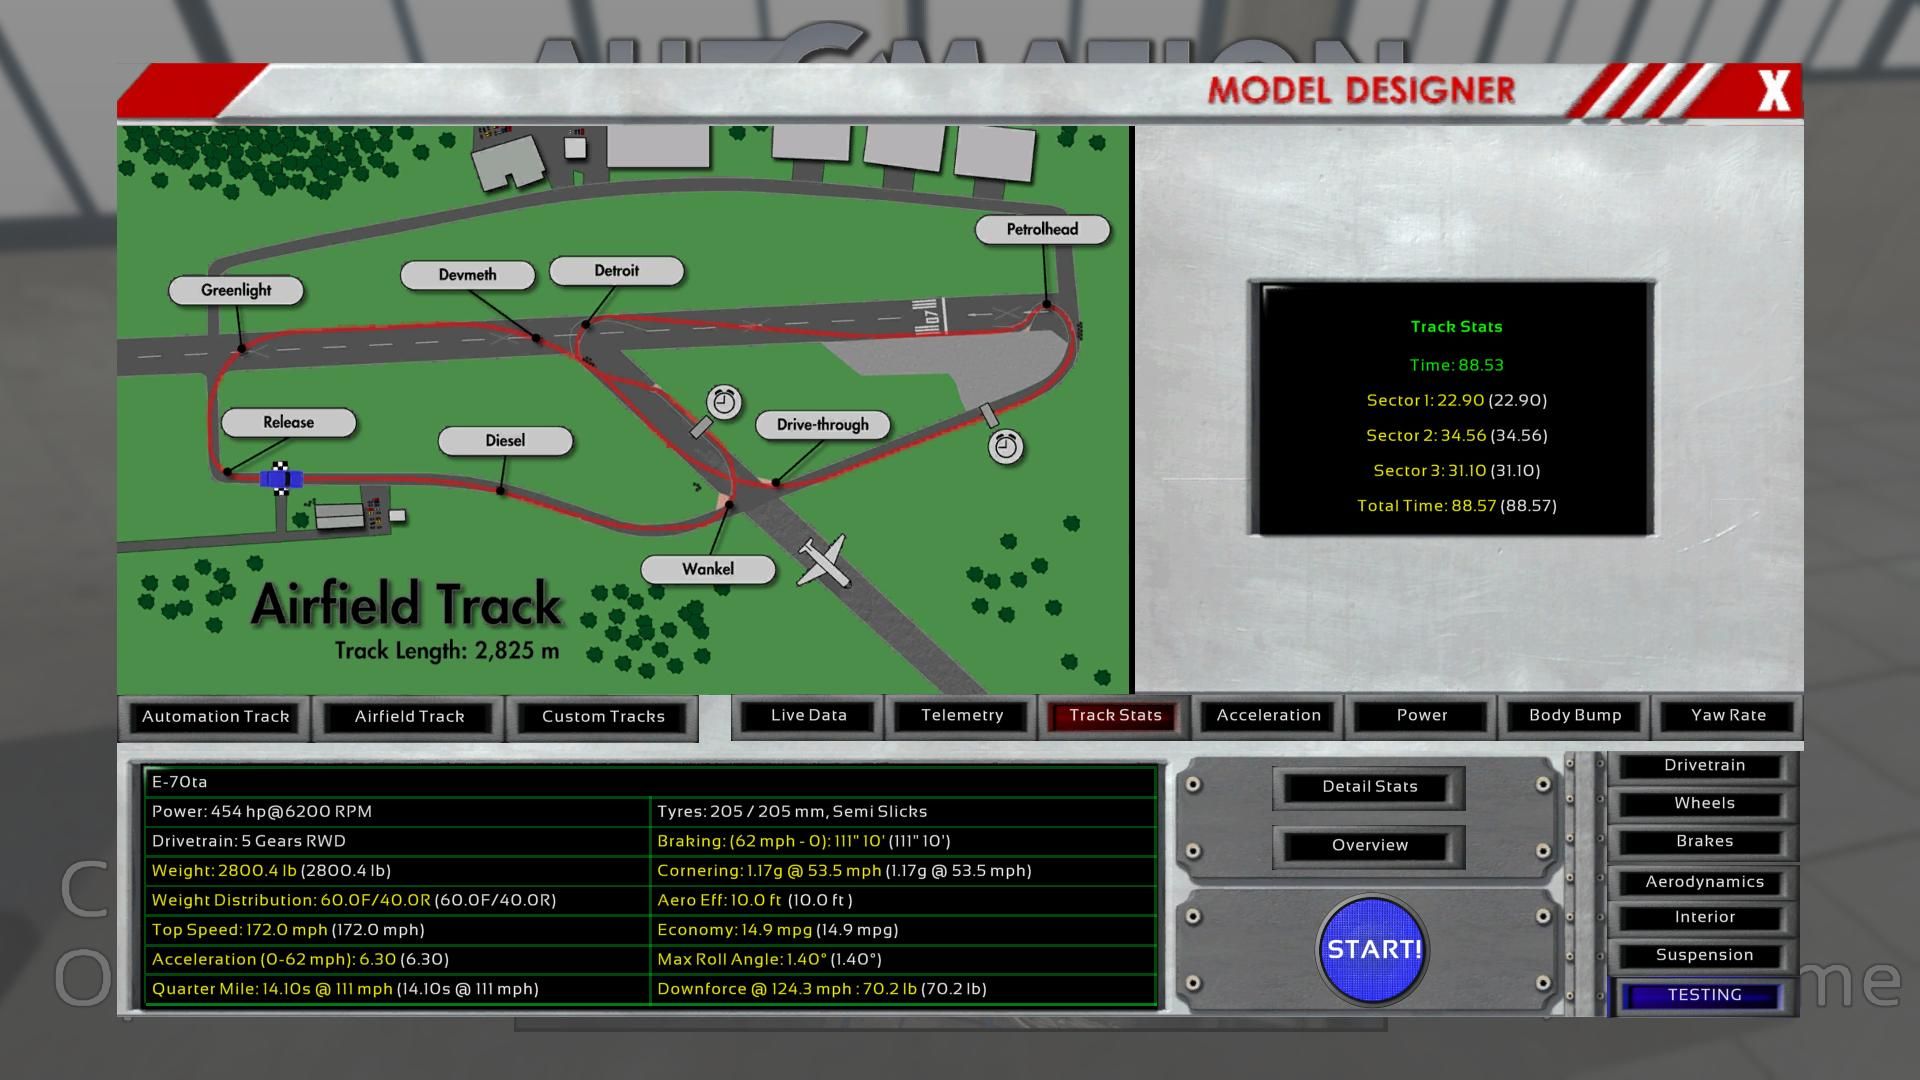Viewport: 1920px width, 1080px height.
Task: Go to the Drivetrain section
Action: tap(1703, 766)
